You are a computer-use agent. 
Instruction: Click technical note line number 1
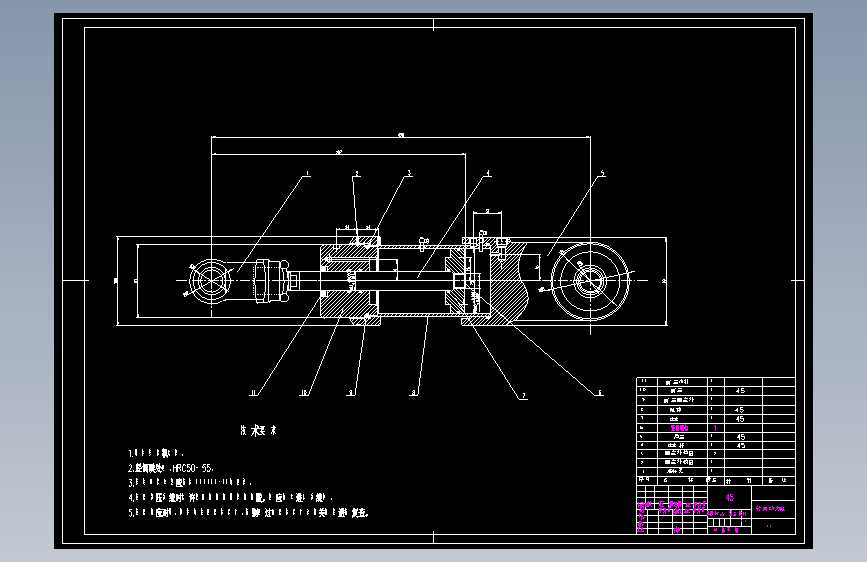[x=156, y=454]
